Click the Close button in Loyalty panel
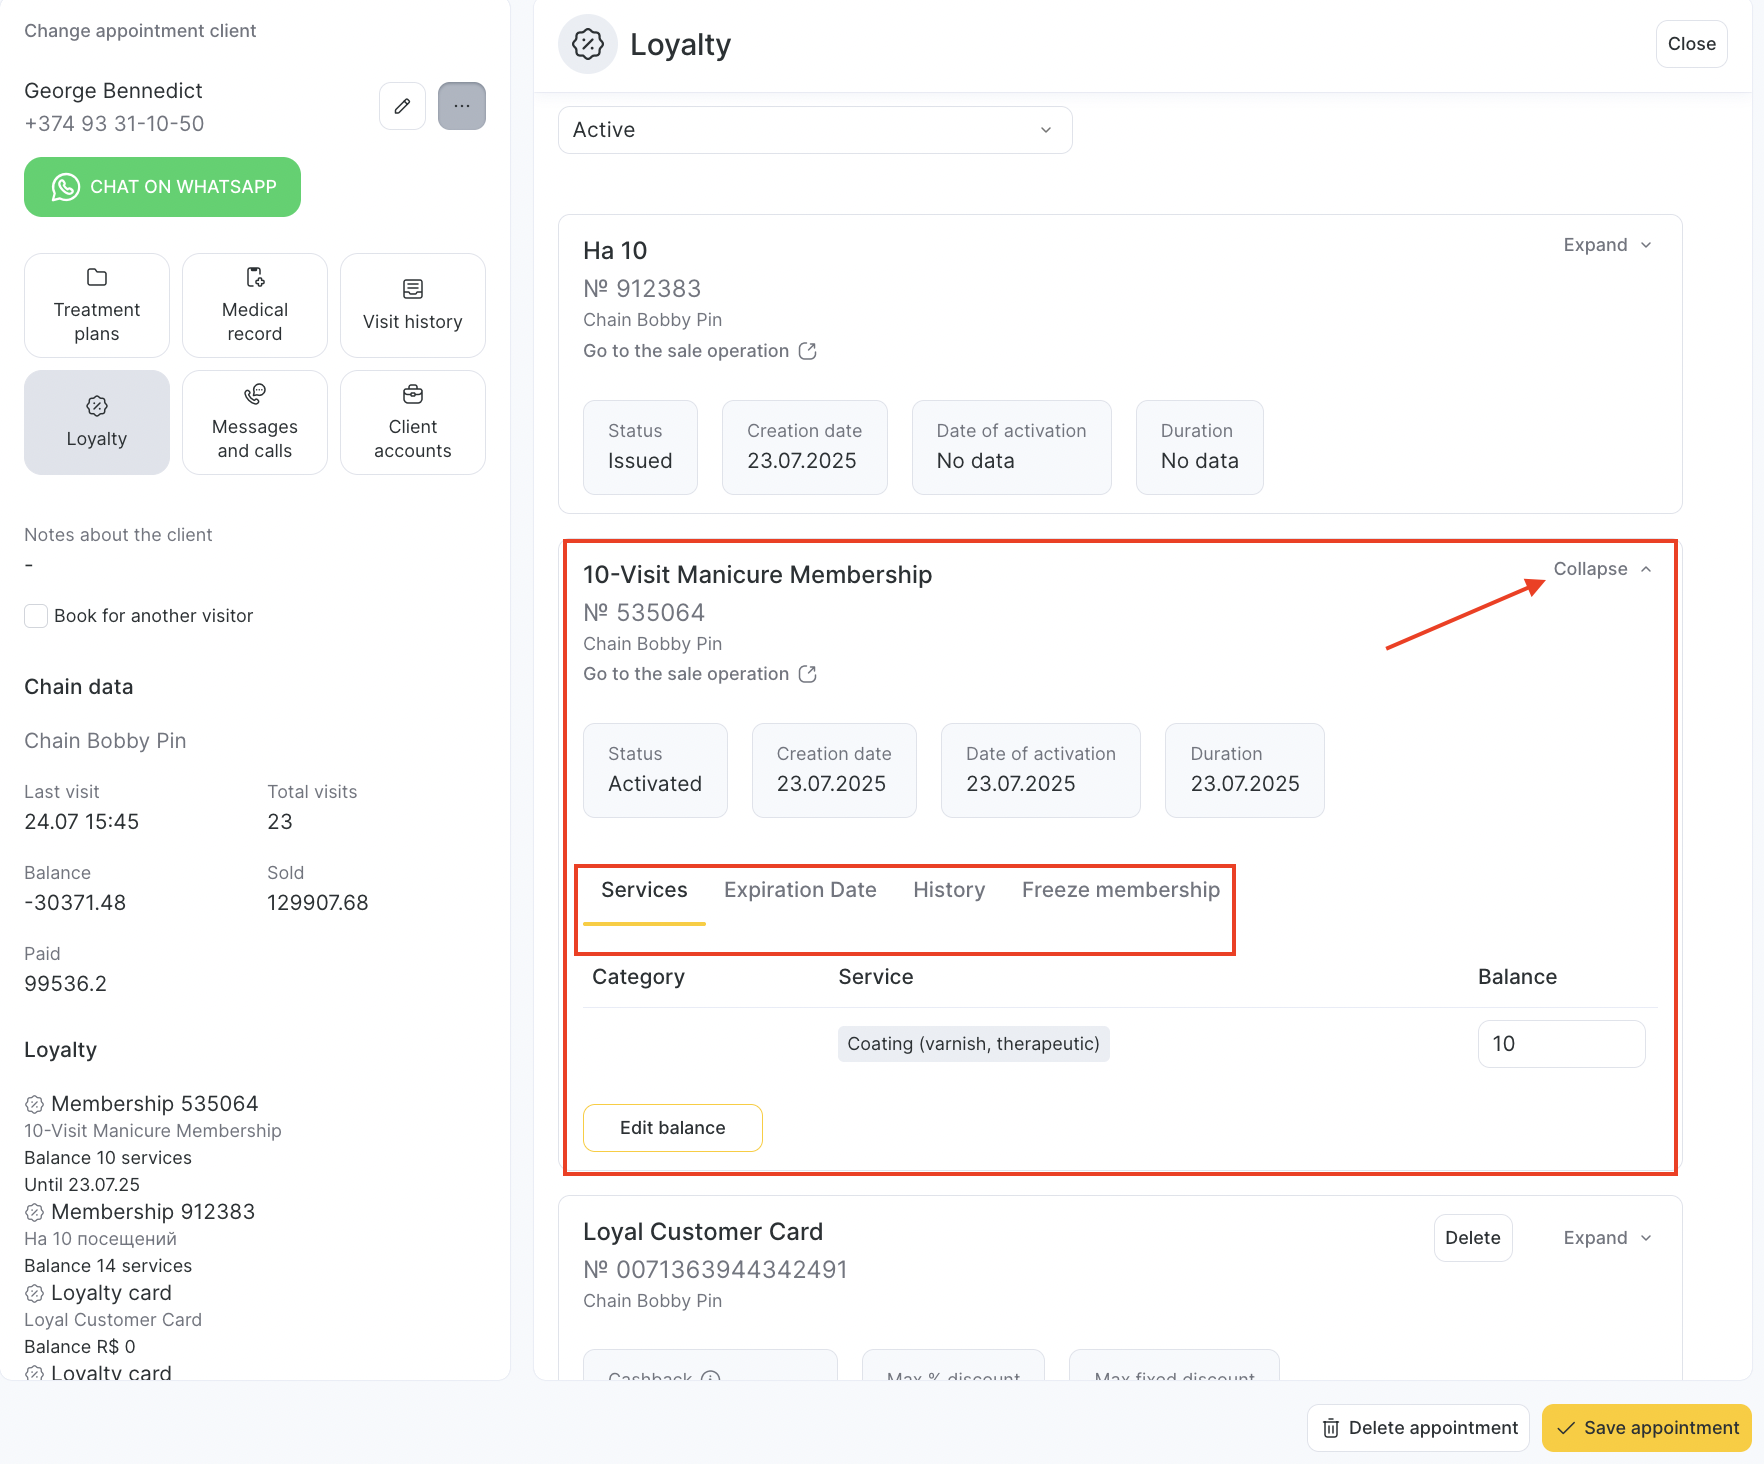Viewport: 1764px width, 1464px height. point(1691,44)
